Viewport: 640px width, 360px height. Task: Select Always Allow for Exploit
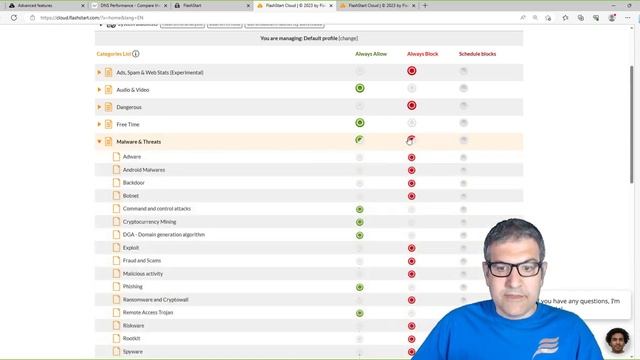click(x=360, y=248)
